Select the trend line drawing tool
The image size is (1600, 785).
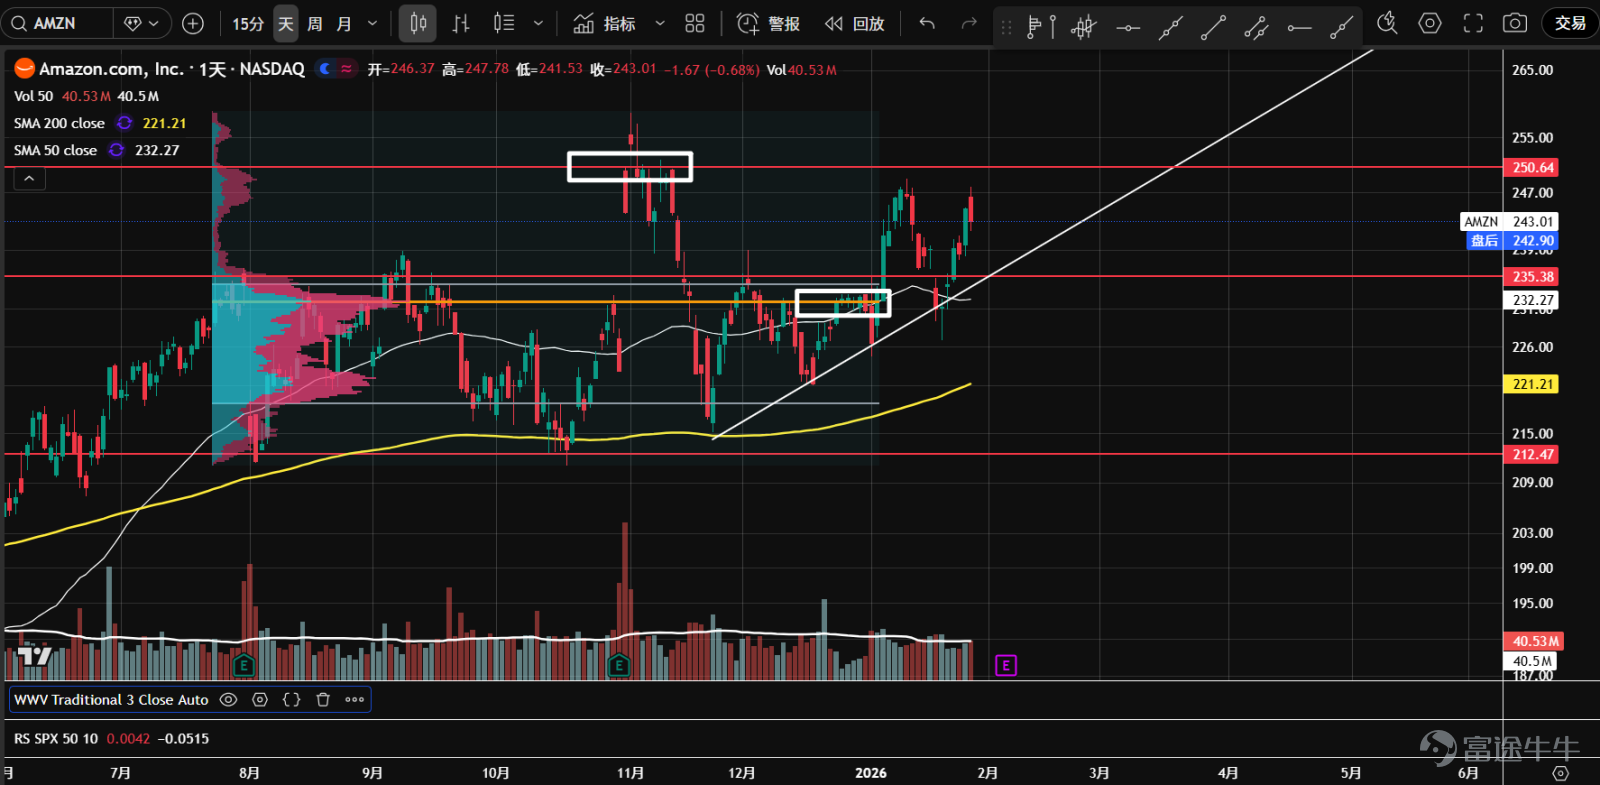(1213, 27)
